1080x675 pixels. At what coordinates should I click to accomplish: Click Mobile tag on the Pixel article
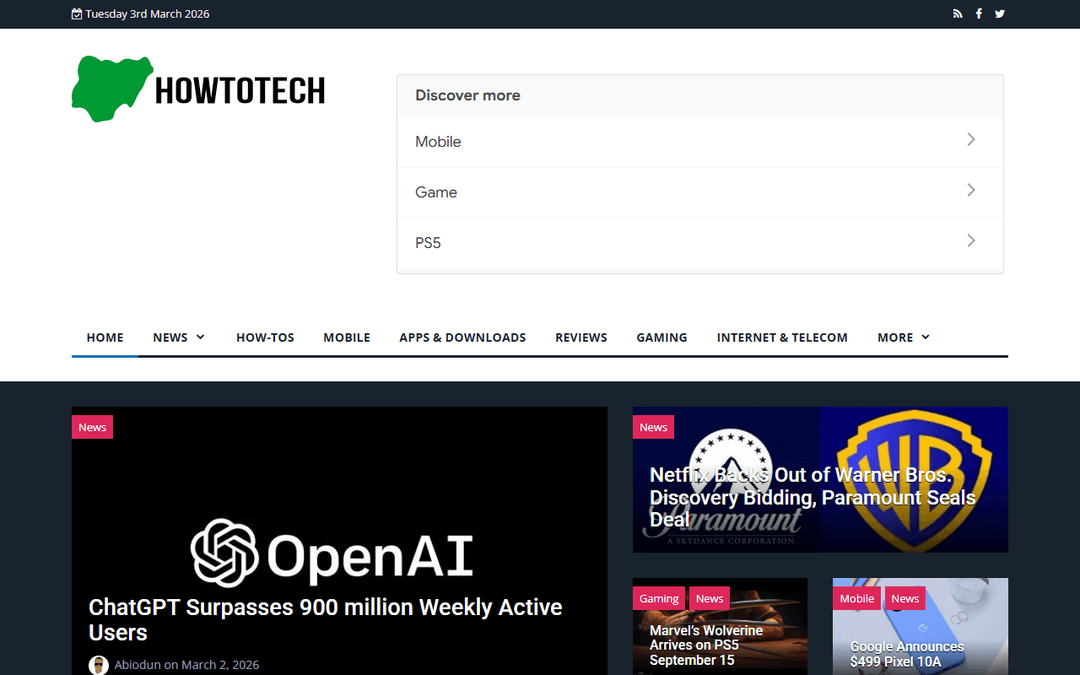pos(857,599)
